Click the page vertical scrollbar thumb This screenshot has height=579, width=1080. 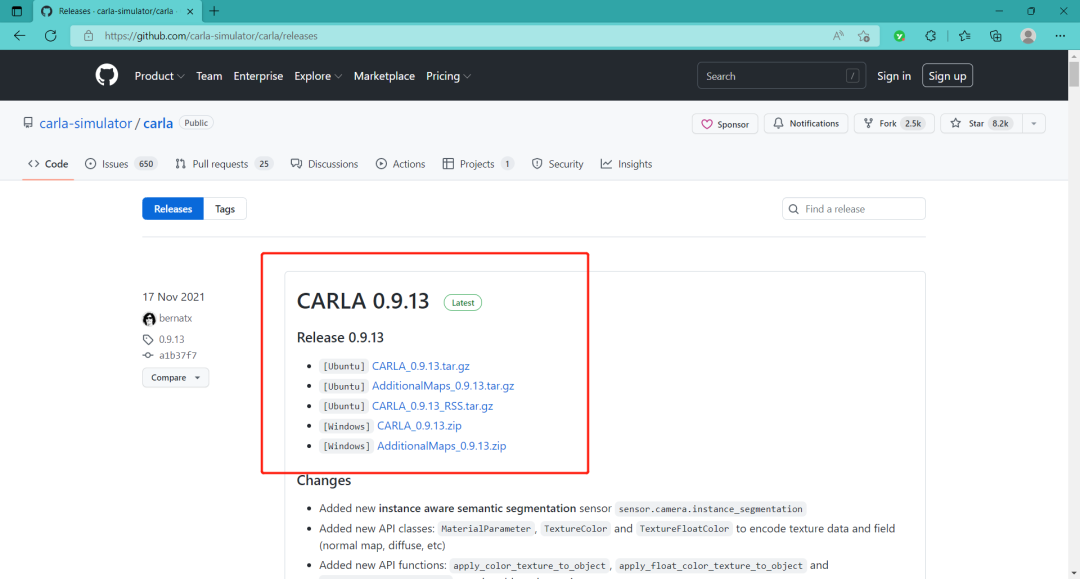[x=1074, y=74]
